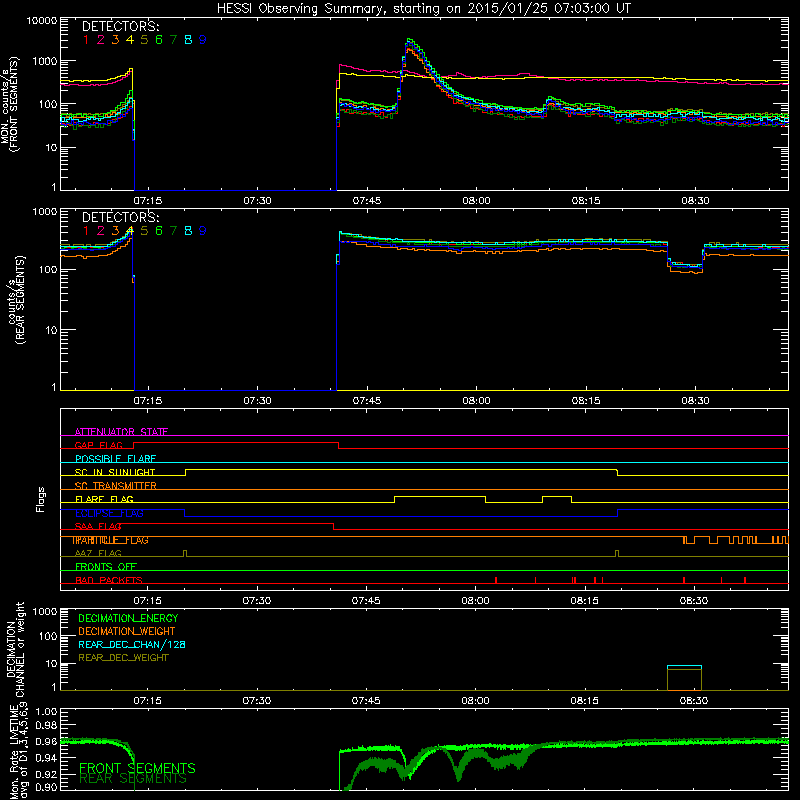The image size is (800, 800).
Task: Select detector 4 in the front segments legend
Action: (130, 40)
